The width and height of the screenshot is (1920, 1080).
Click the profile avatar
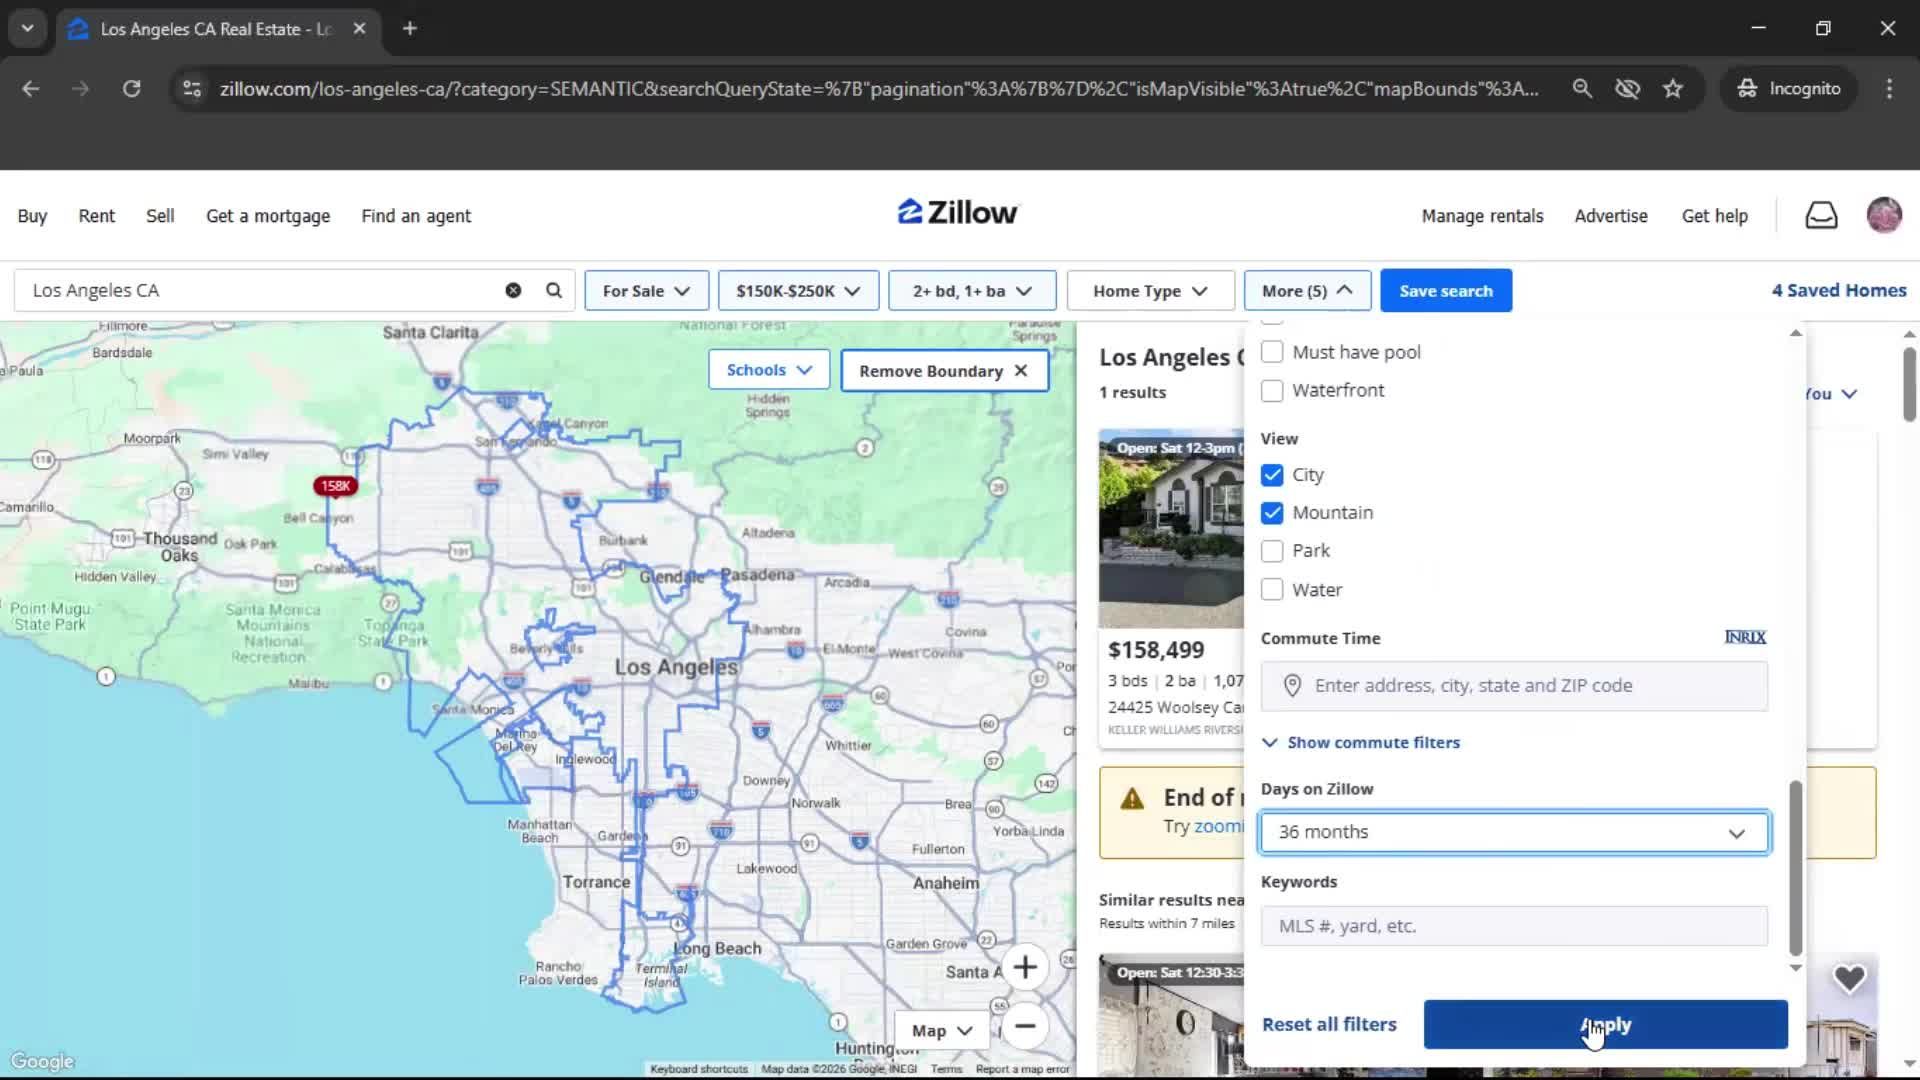pyautogui.click(x=1884, y=214)
